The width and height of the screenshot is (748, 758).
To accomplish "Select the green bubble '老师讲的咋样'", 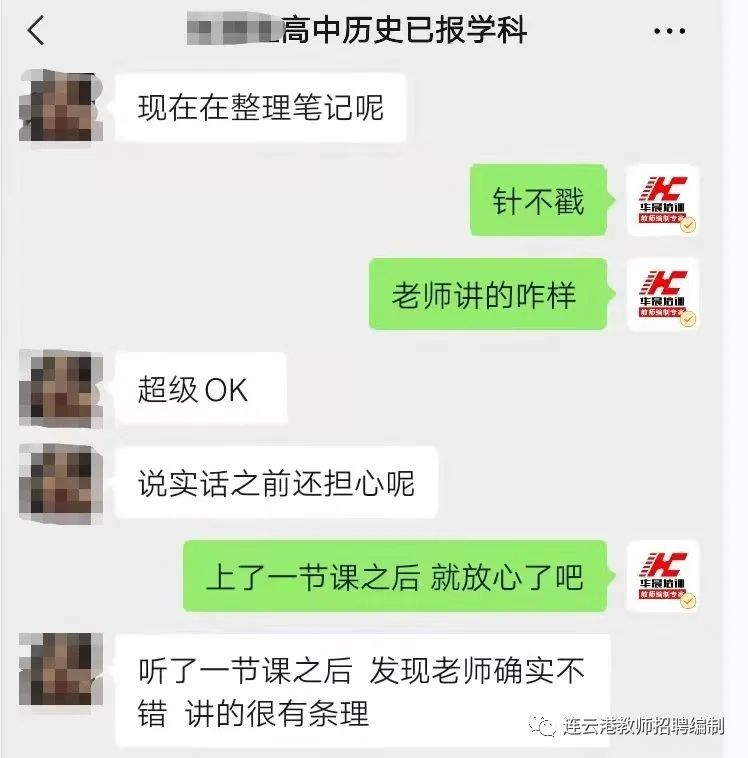I will [488, 294].
